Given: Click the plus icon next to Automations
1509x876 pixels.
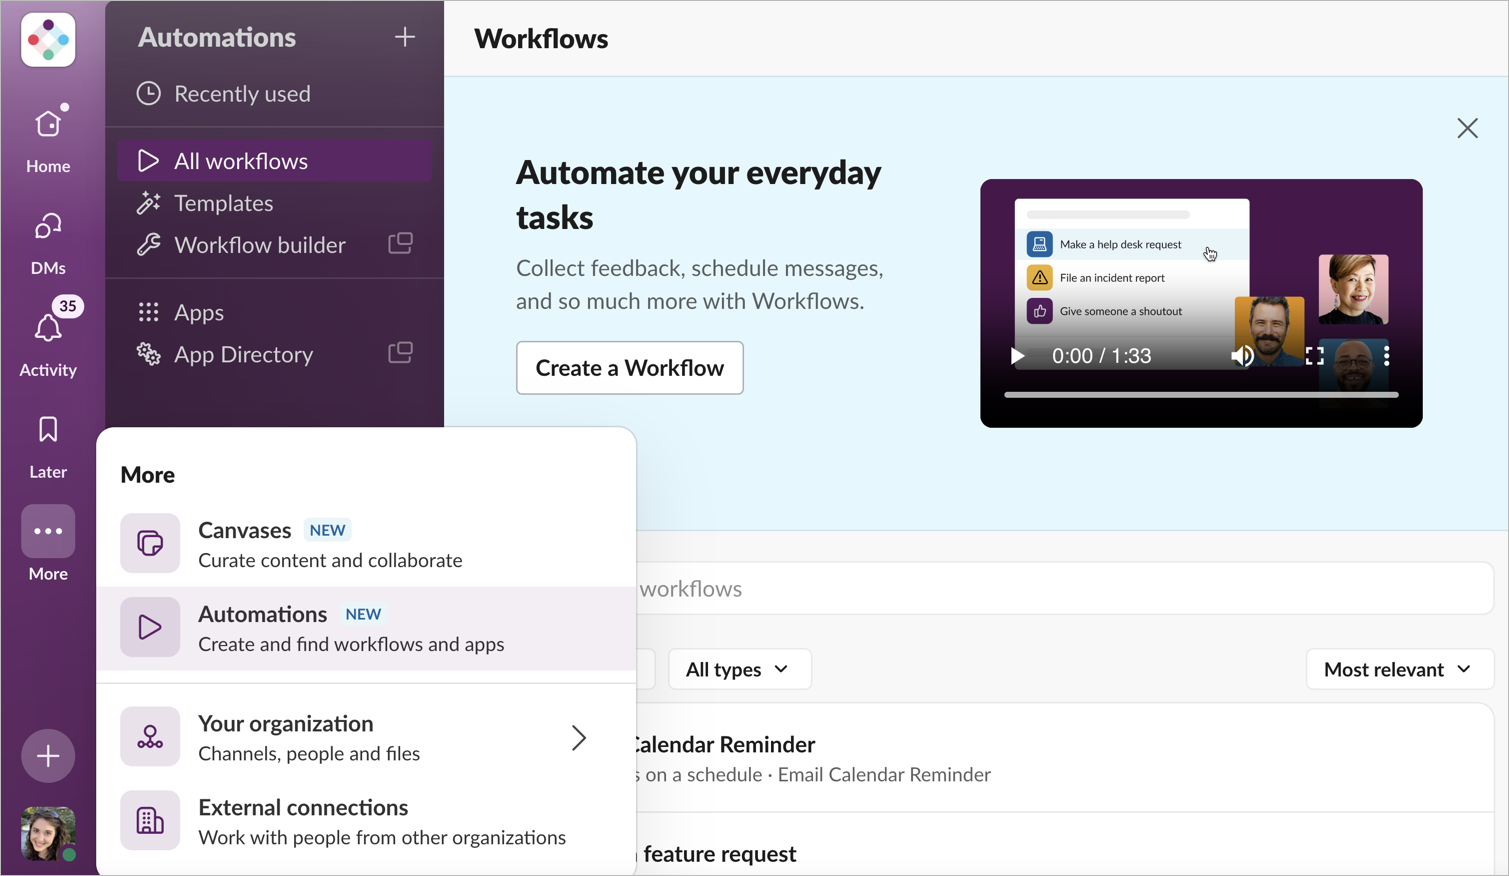Looking at the screenshot, I should 404,37.
